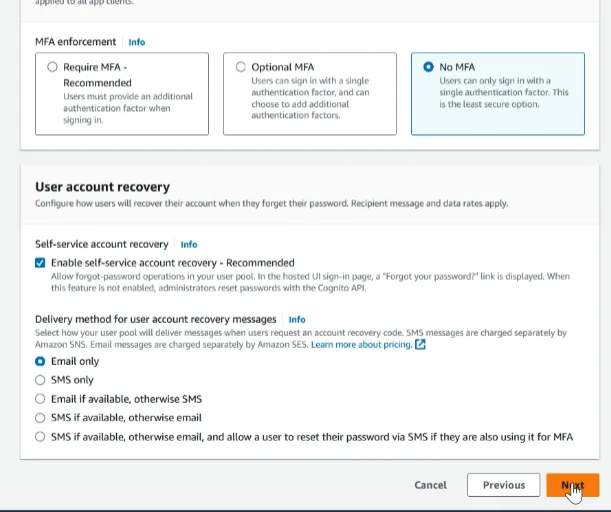611x512 pixels.
Task: Choose Email if available, otherwise SMS
Action: tap(40, 399)
